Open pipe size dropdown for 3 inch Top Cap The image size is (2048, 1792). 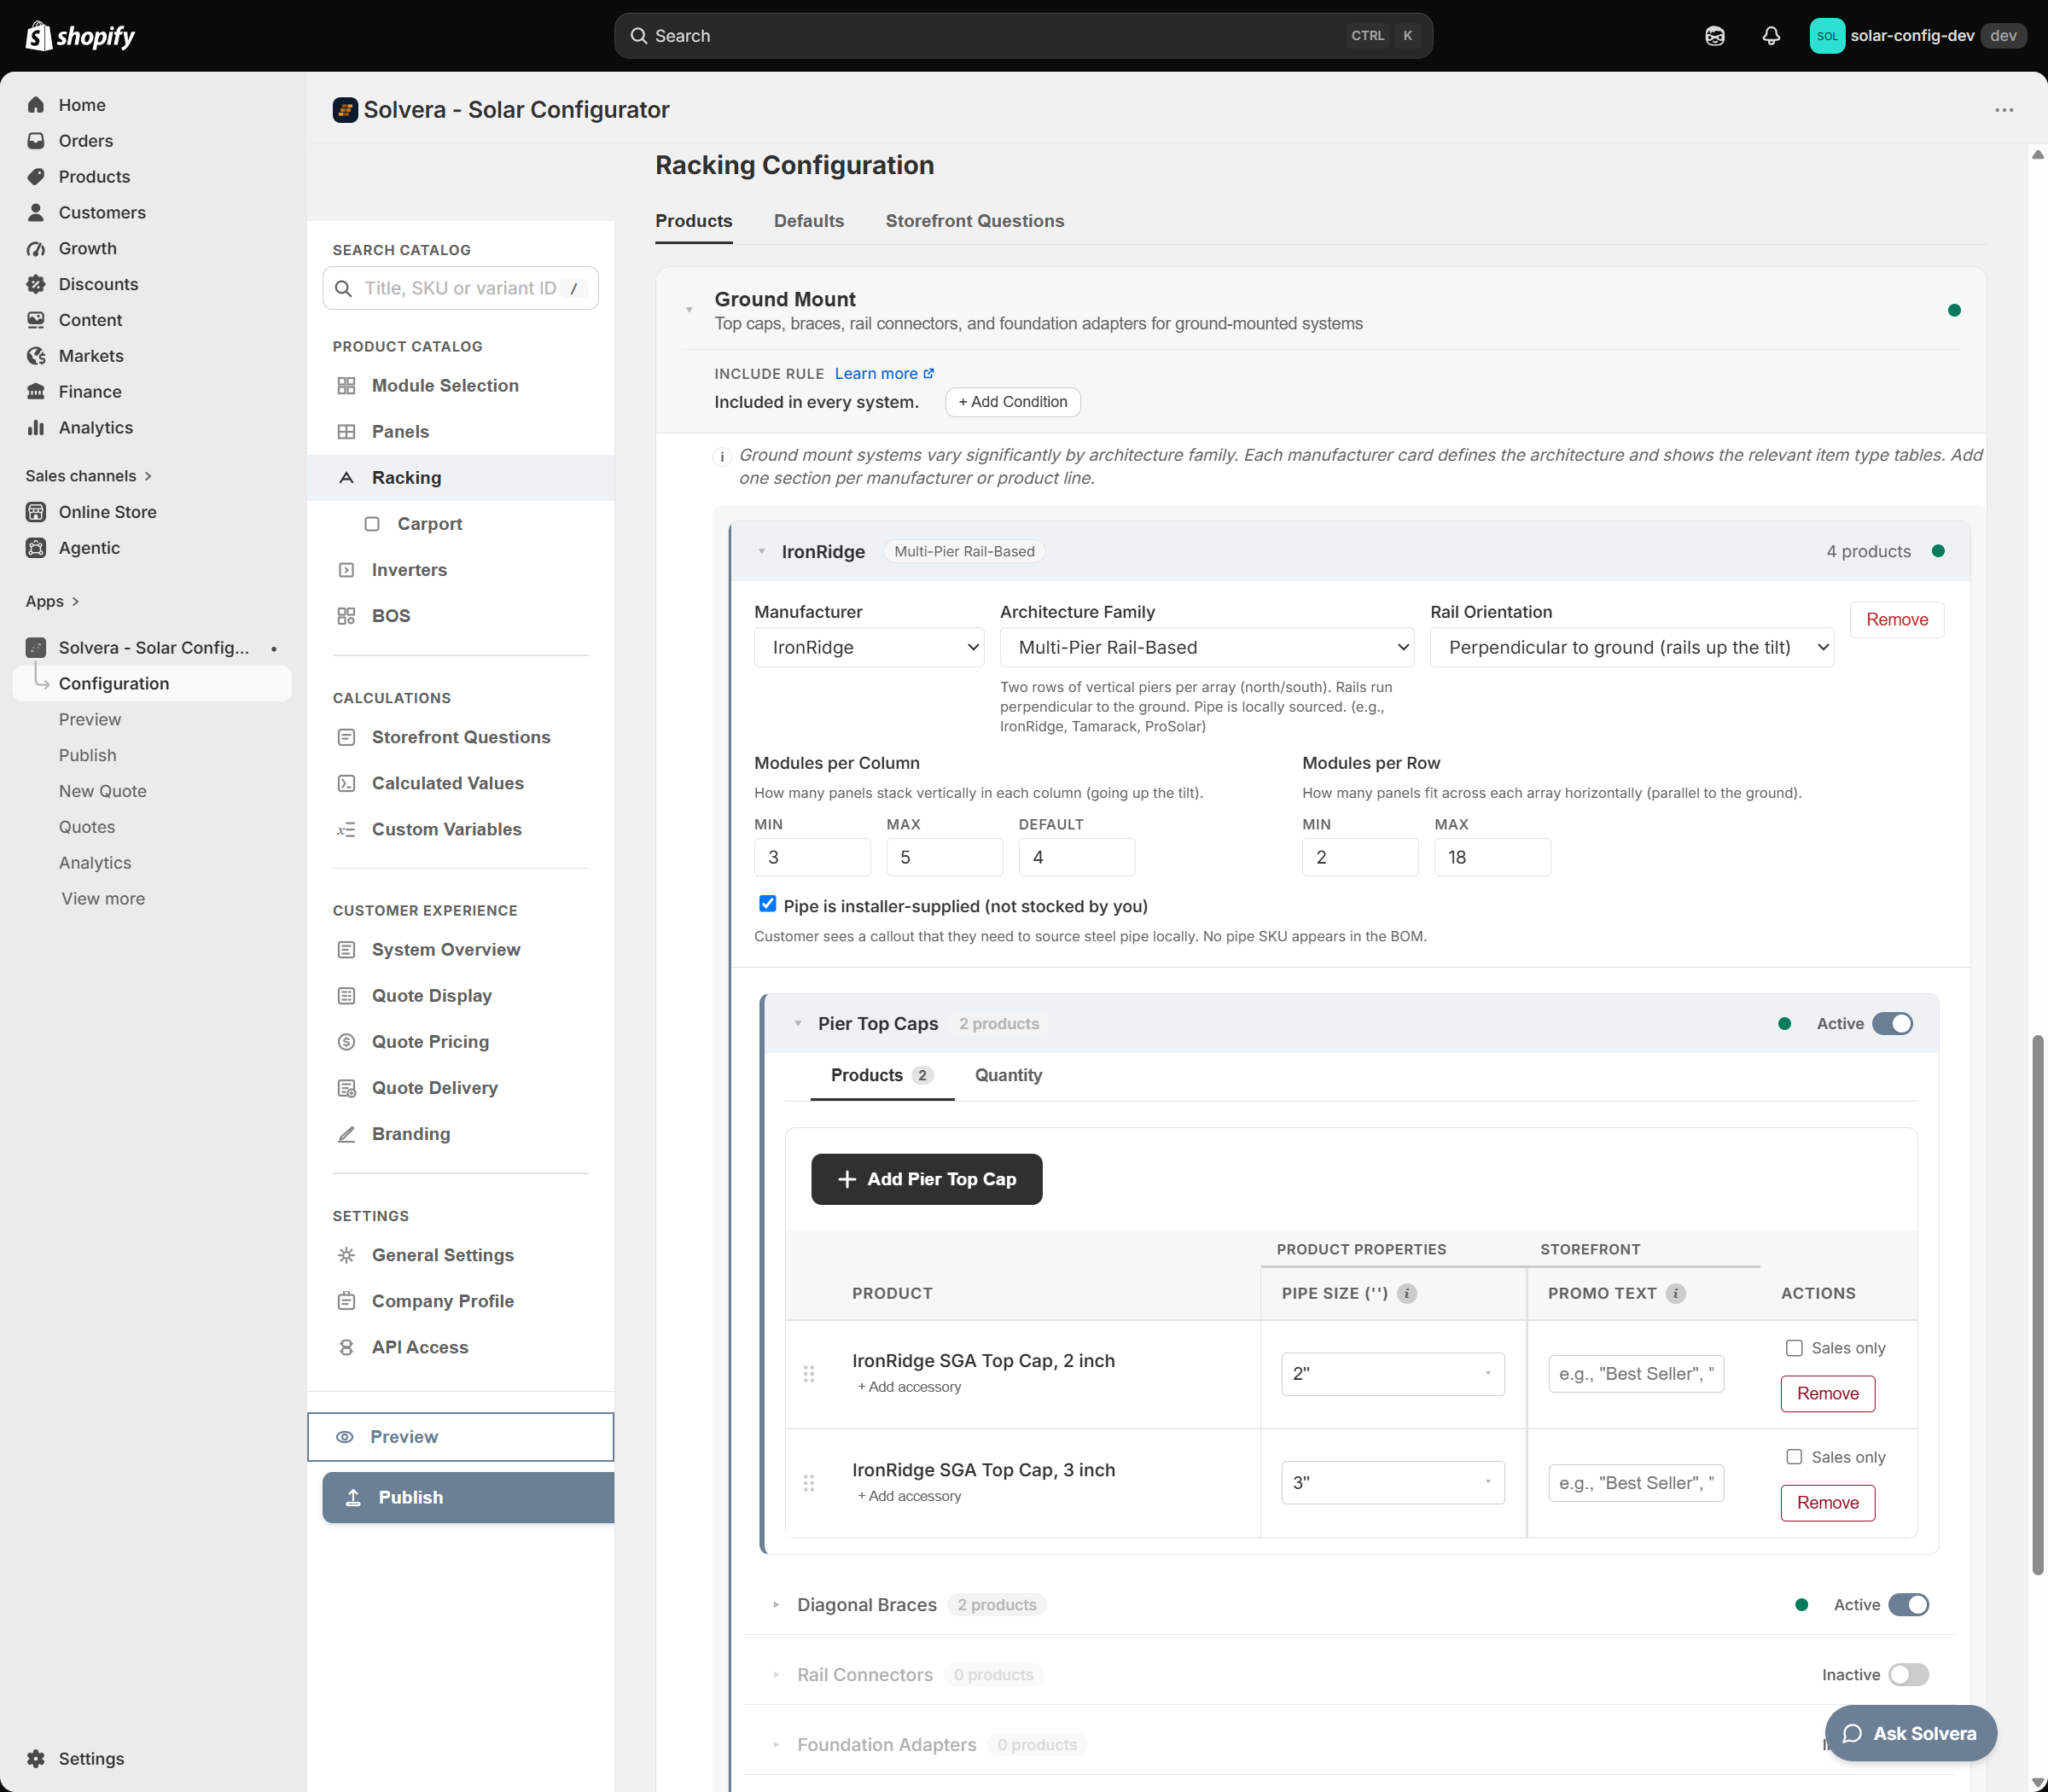click(x=1393, y=1483)
